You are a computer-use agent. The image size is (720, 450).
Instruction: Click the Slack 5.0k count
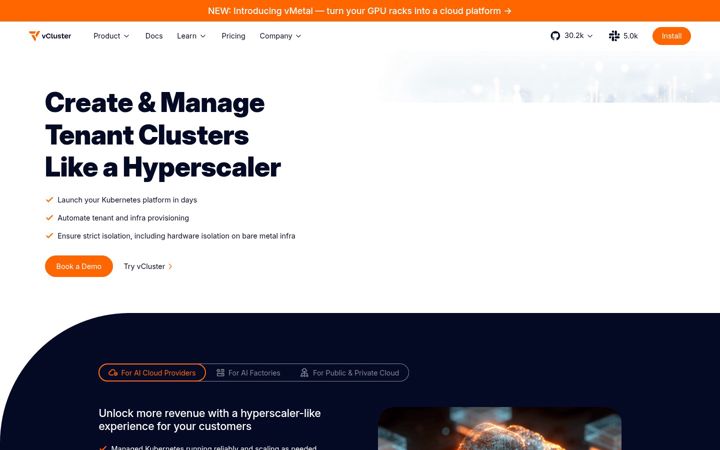click(x=630, y=36)
